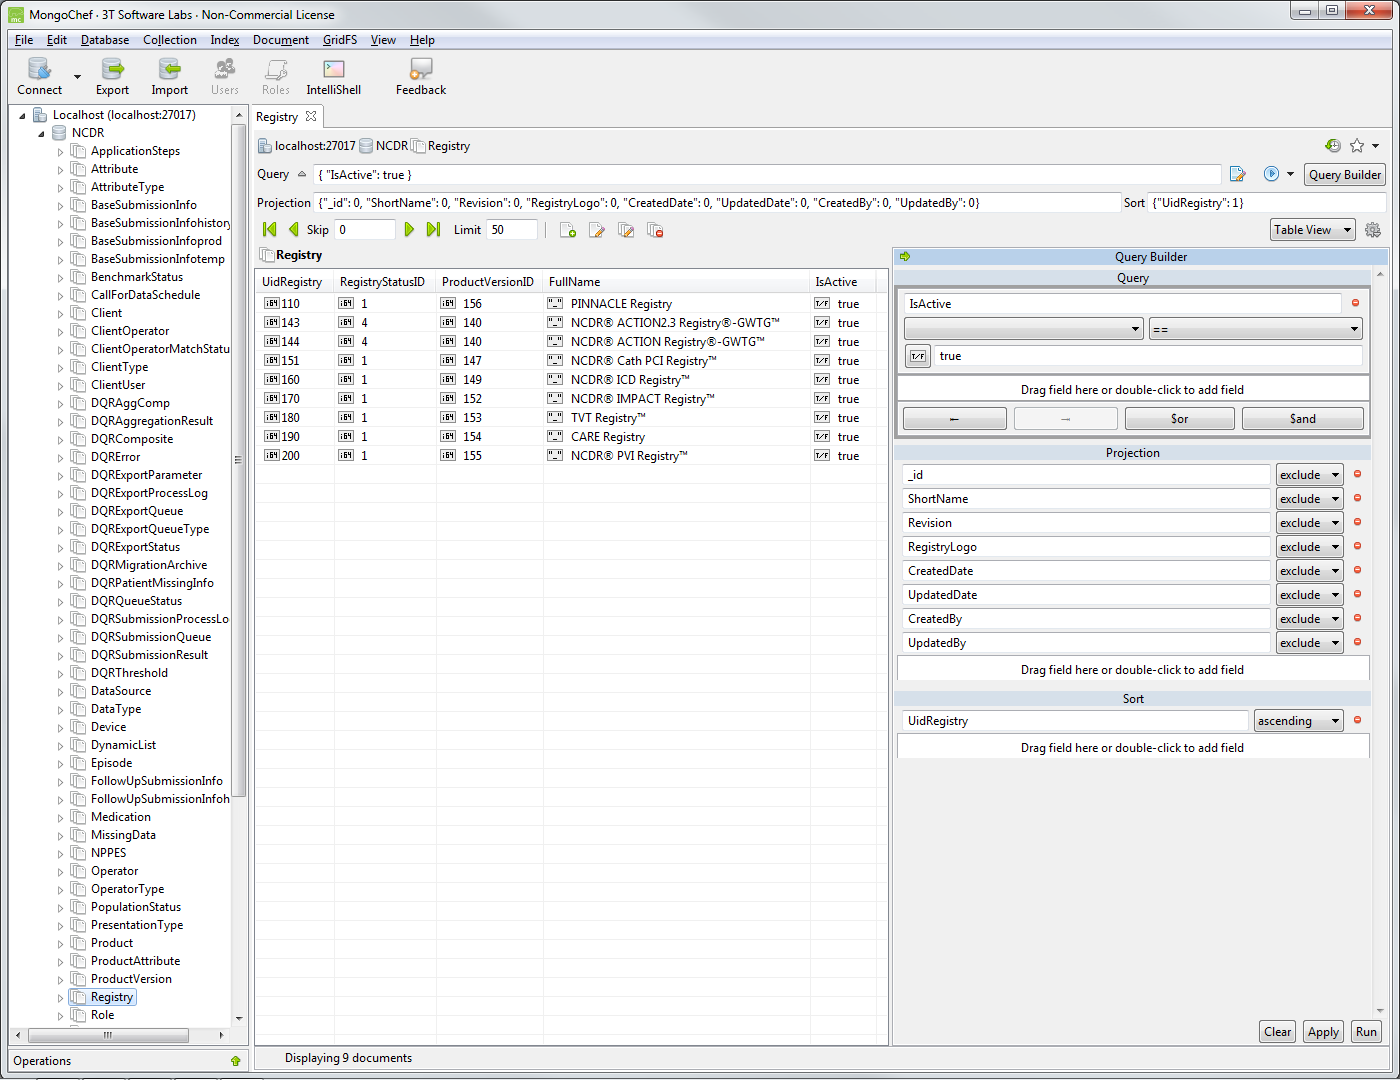The width and height of the screenshot is (1400, 1080).
Task: Open the Collection menu
Action: (x=170, y=40)
